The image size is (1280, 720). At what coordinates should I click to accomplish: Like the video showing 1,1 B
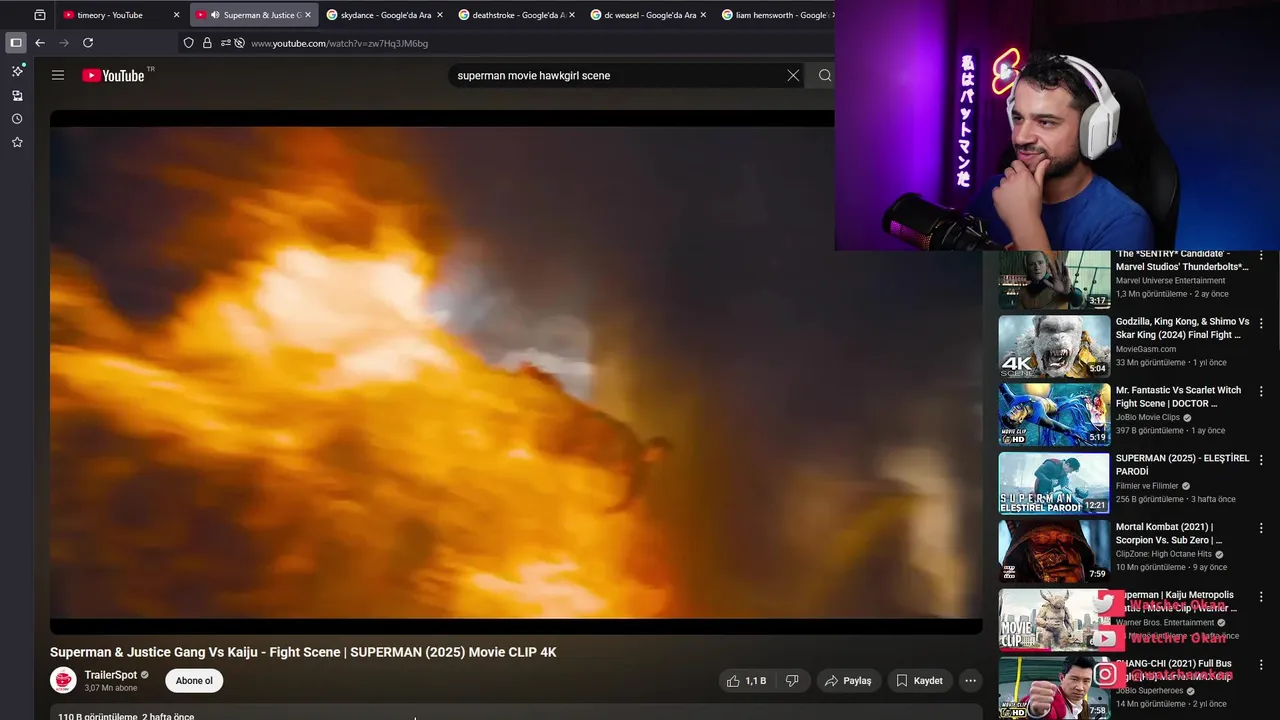746,681
